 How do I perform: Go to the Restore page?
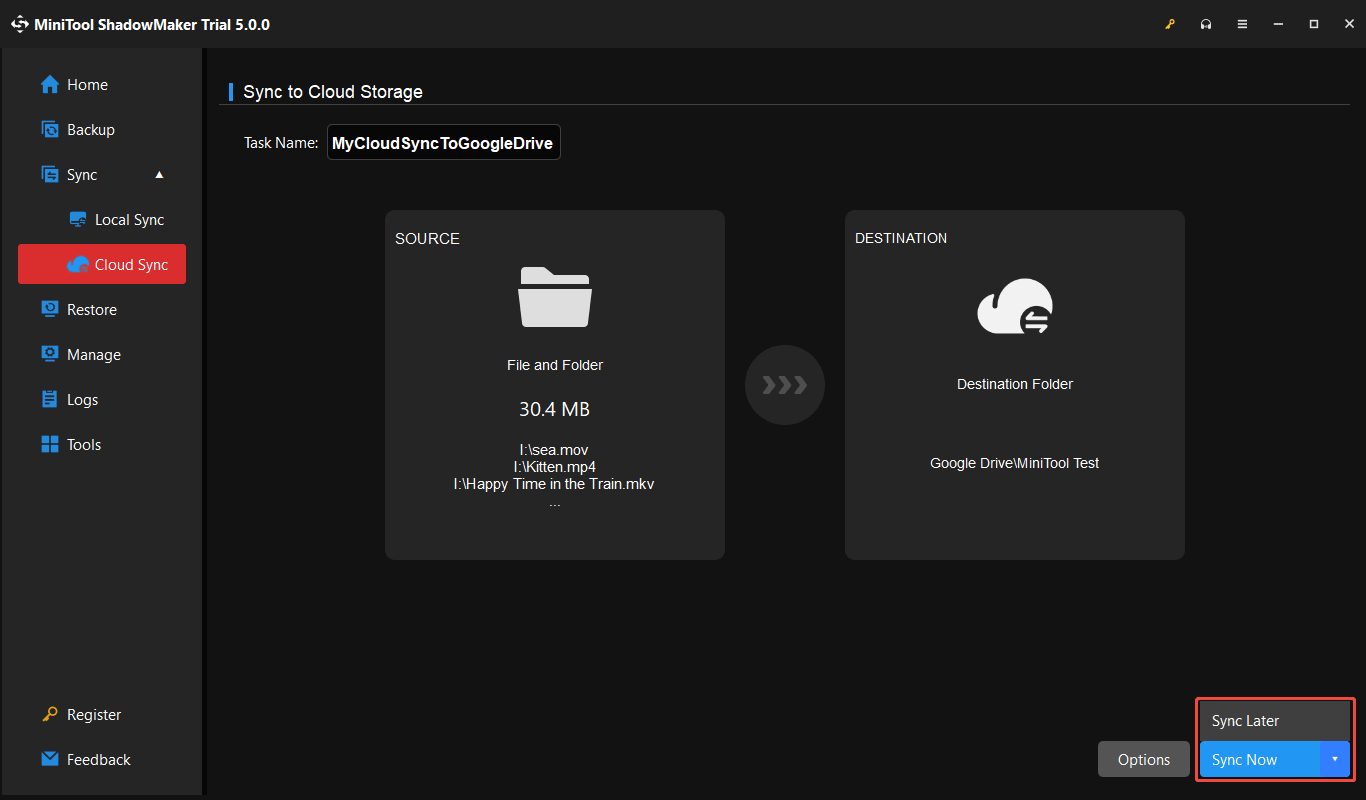91,310
